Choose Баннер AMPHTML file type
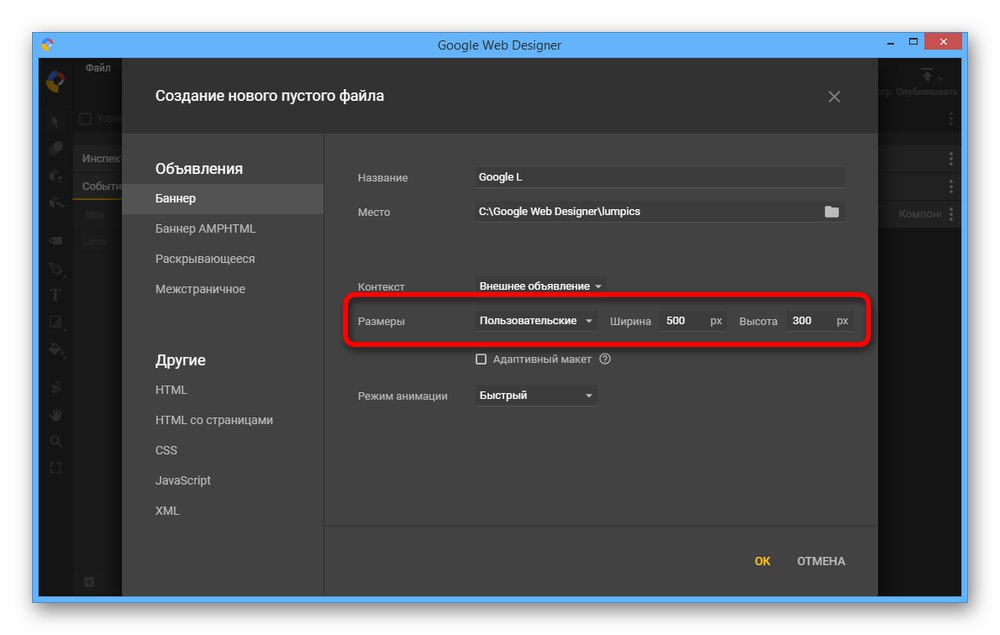 click(205, 229)
